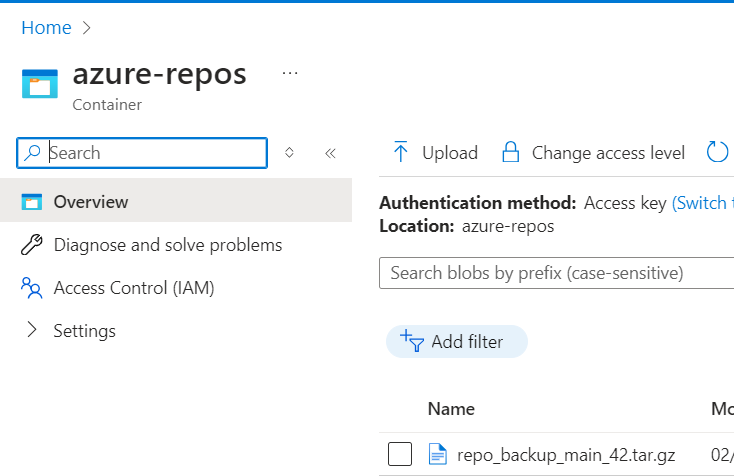The height and width of the screenshot is (476, 734).
Task: Click the azure-repos Location value
Action: click(x=508, y=227)
